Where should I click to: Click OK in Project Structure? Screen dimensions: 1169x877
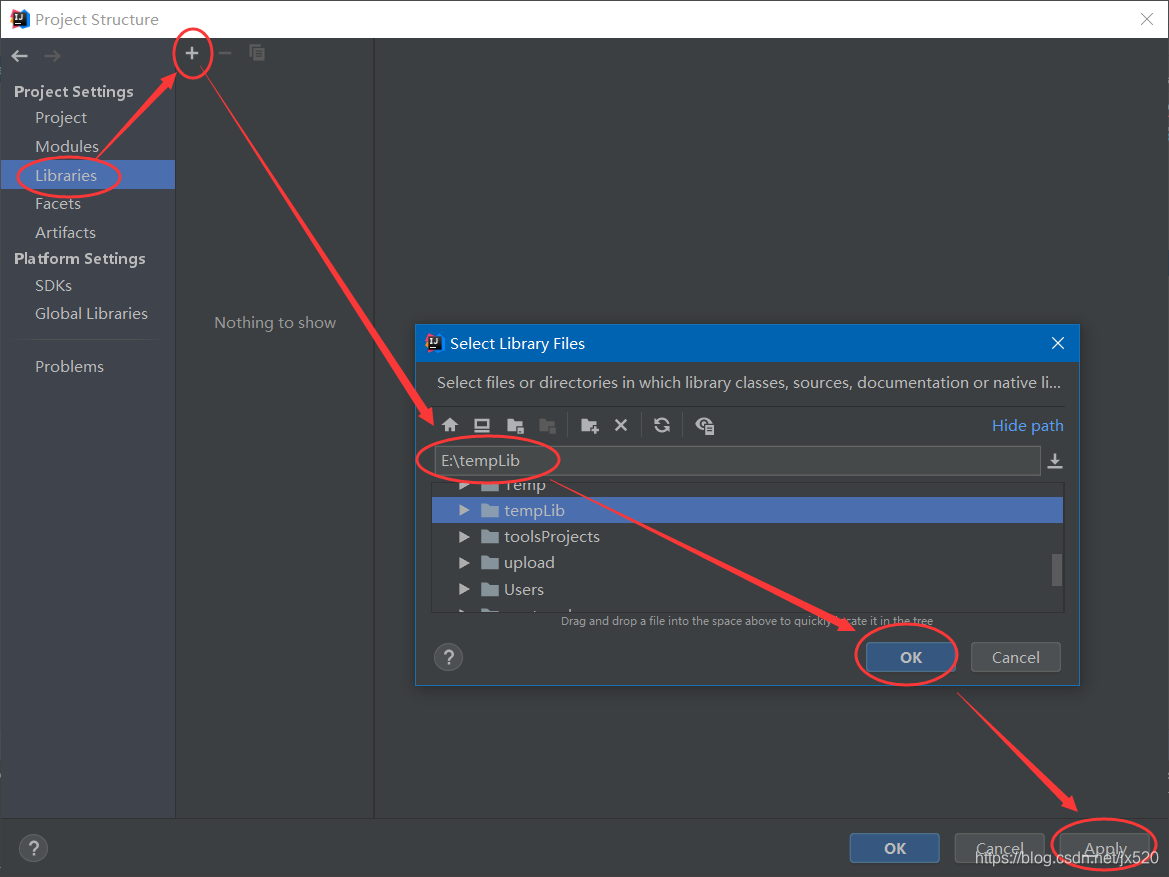point(895,848)
